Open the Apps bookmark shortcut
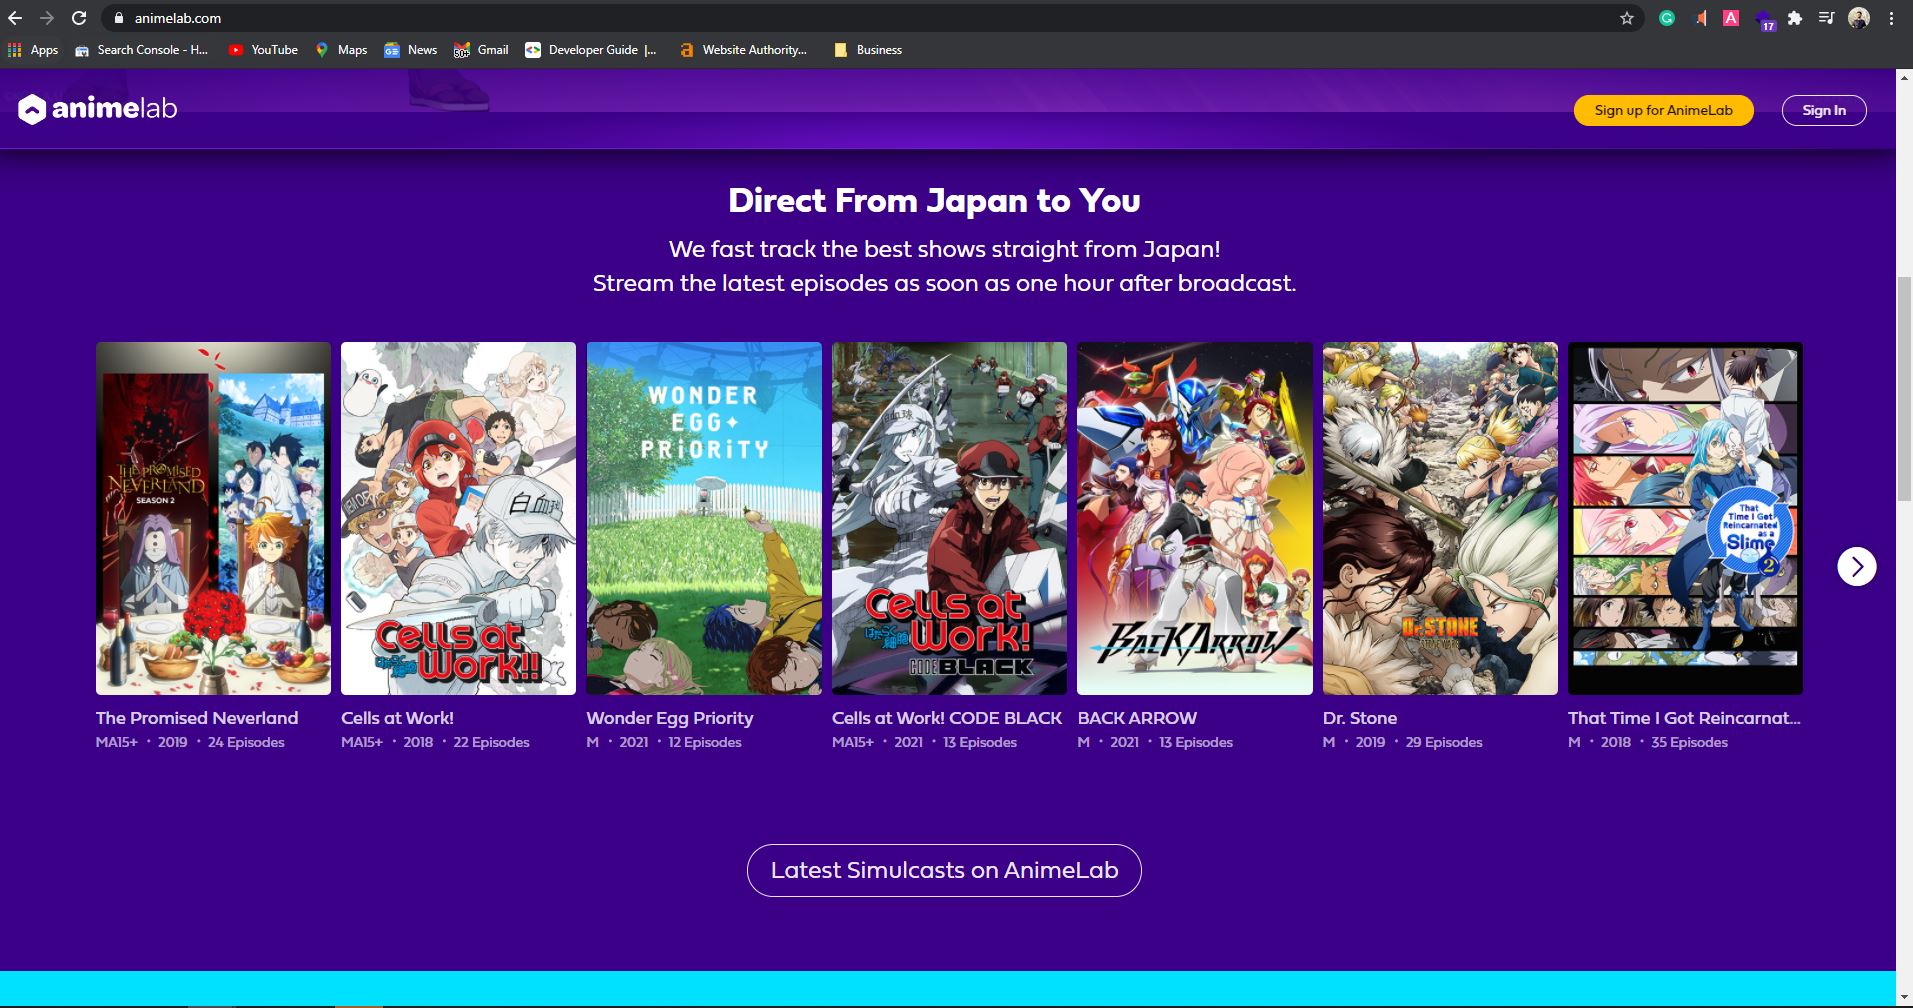This screenshot has width=1913, height=1008. [33, 50]
